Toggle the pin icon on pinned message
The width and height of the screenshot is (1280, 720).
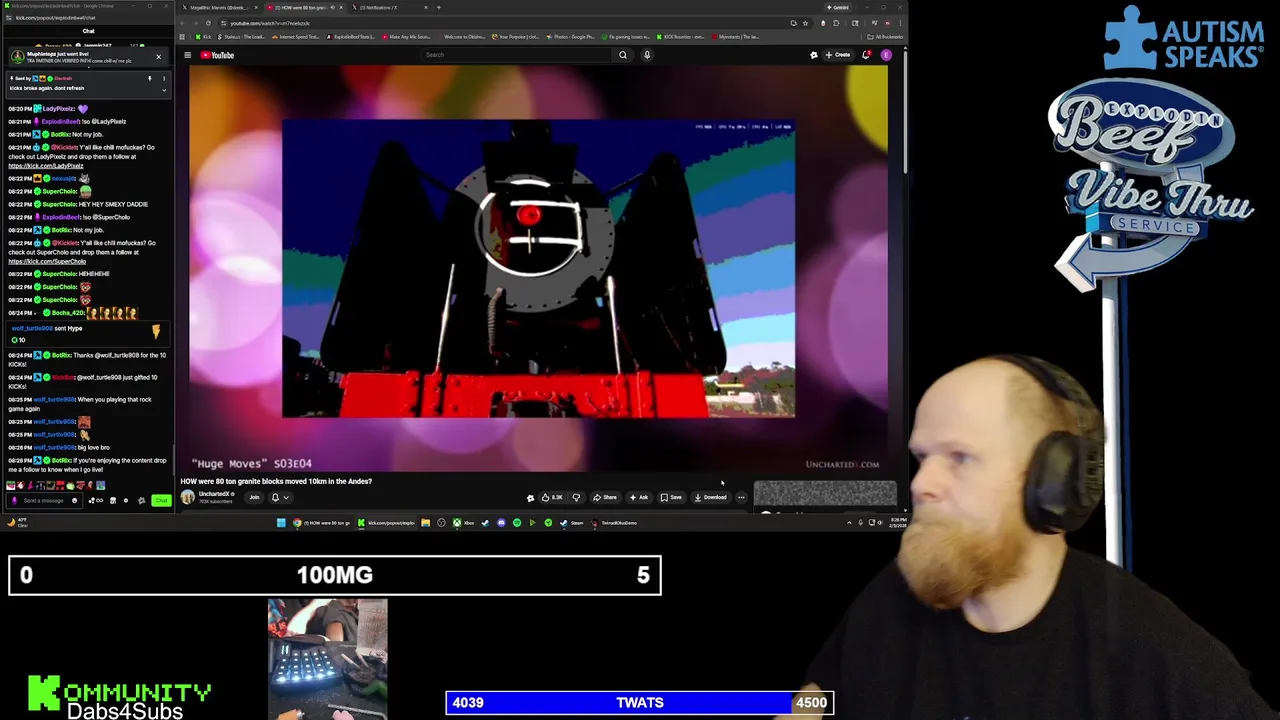pos(150,78)
